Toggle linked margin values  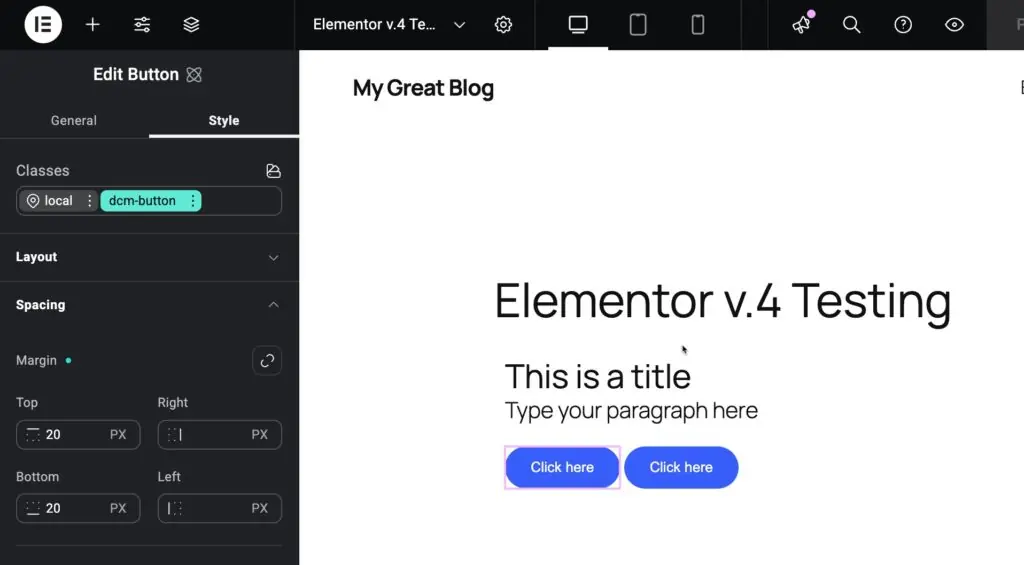[267, 361]
